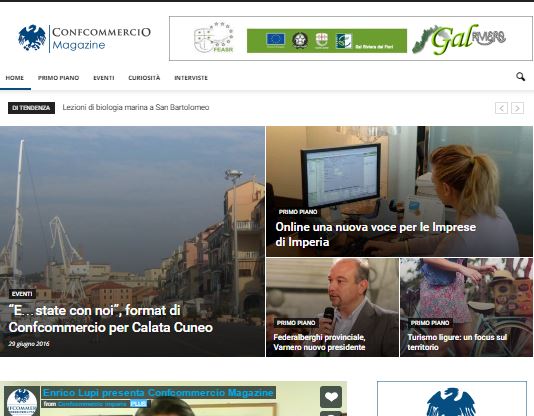The width and height of the screenshot is (534, 416).
Task: Click the Gal Riviera logo in banner
Action: tap(459, 39)
